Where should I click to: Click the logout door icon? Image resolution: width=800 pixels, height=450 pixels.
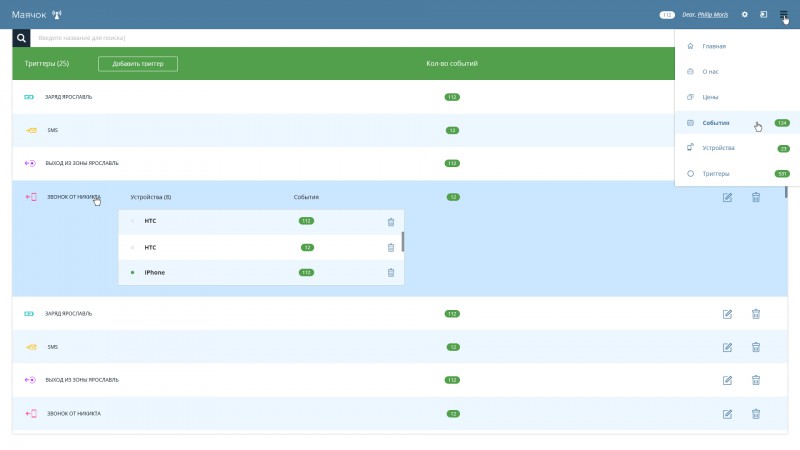tap(763, 14)
